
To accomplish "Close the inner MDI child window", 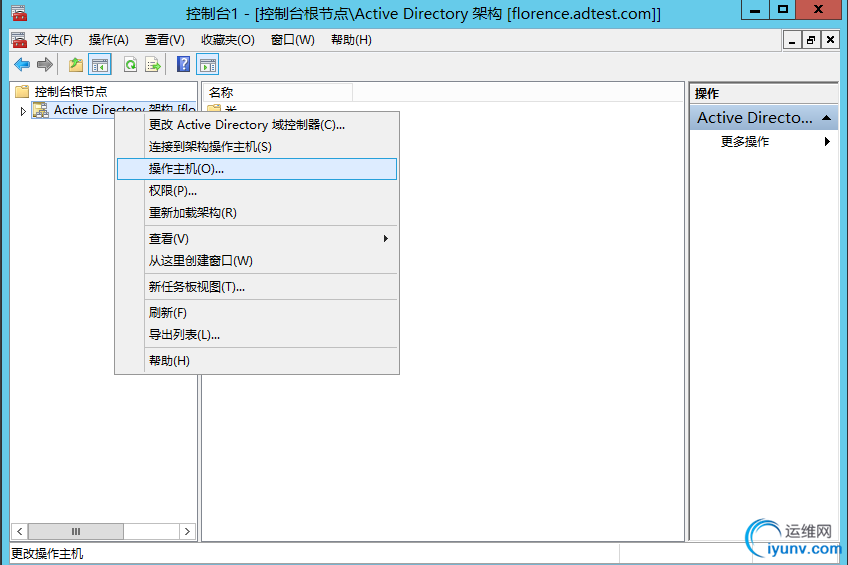I will [830, 40].
